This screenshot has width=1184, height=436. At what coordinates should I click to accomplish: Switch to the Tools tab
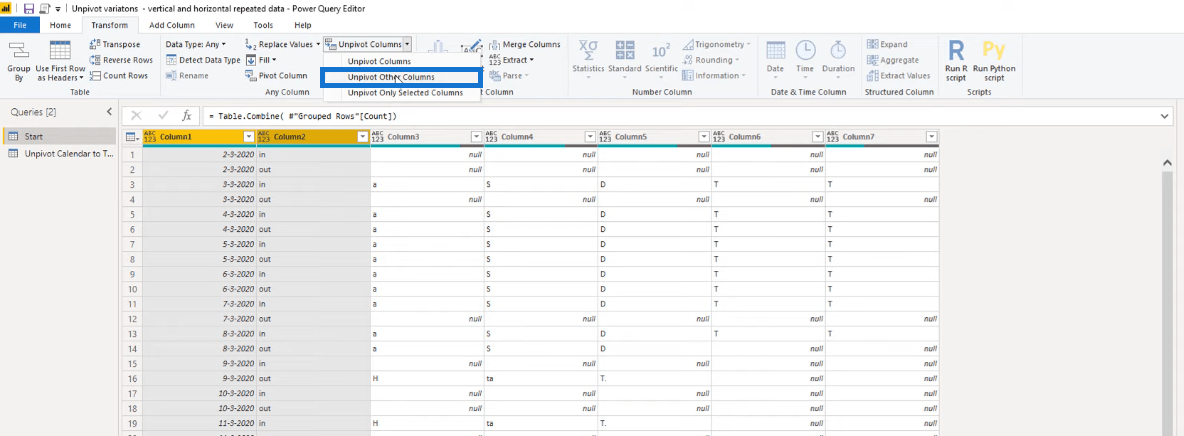point(264,25)
